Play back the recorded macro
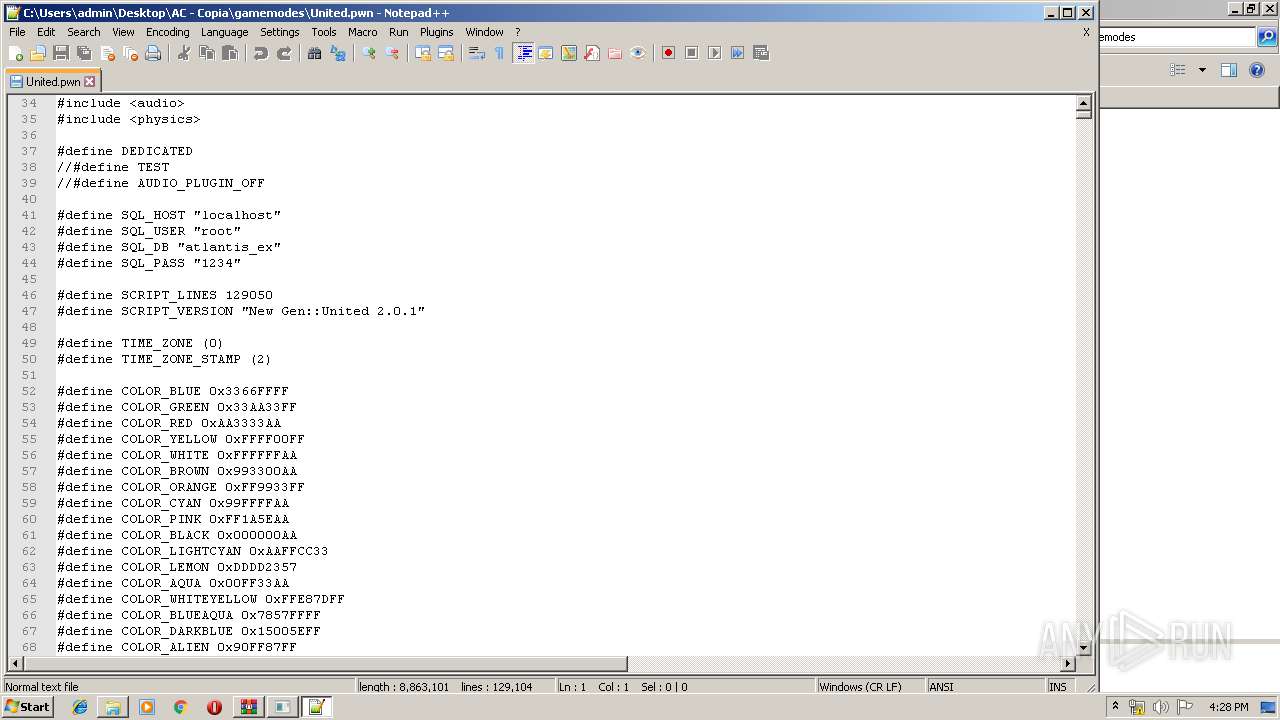Screen dimensions: 1280x720 click(x=715, y=53)
